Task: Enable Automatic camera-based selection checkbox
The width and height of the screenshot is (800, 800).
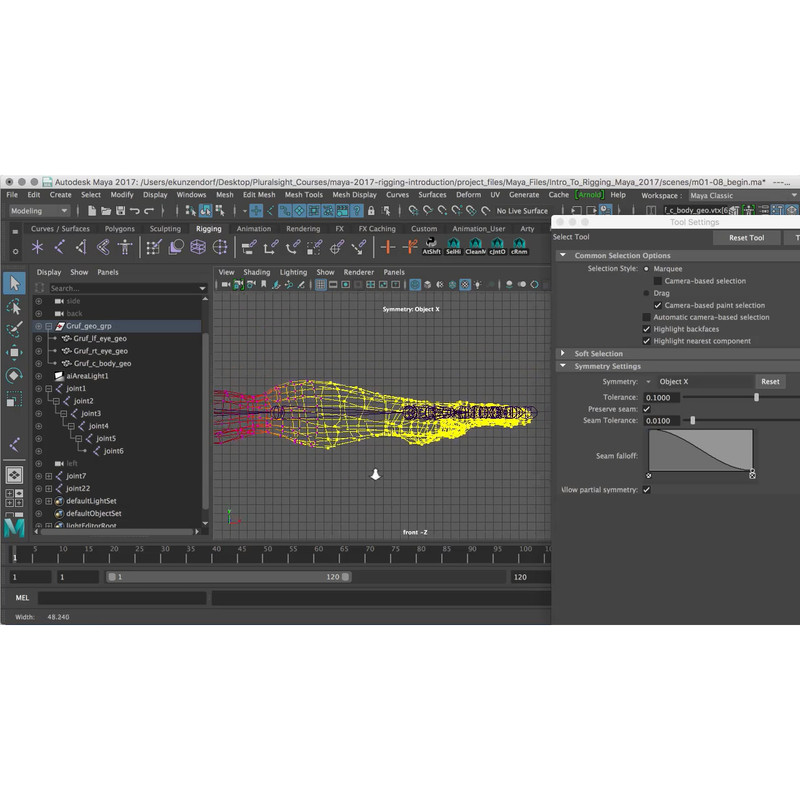Action: click(x=646, y=317)
